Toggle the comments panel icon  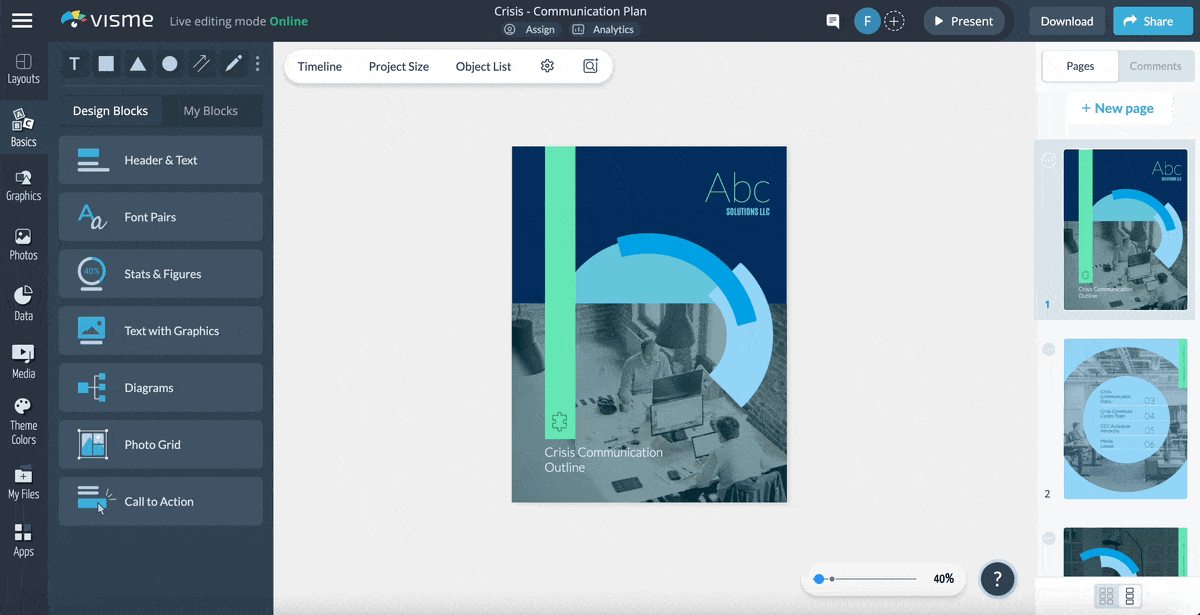tap(832, 20)
